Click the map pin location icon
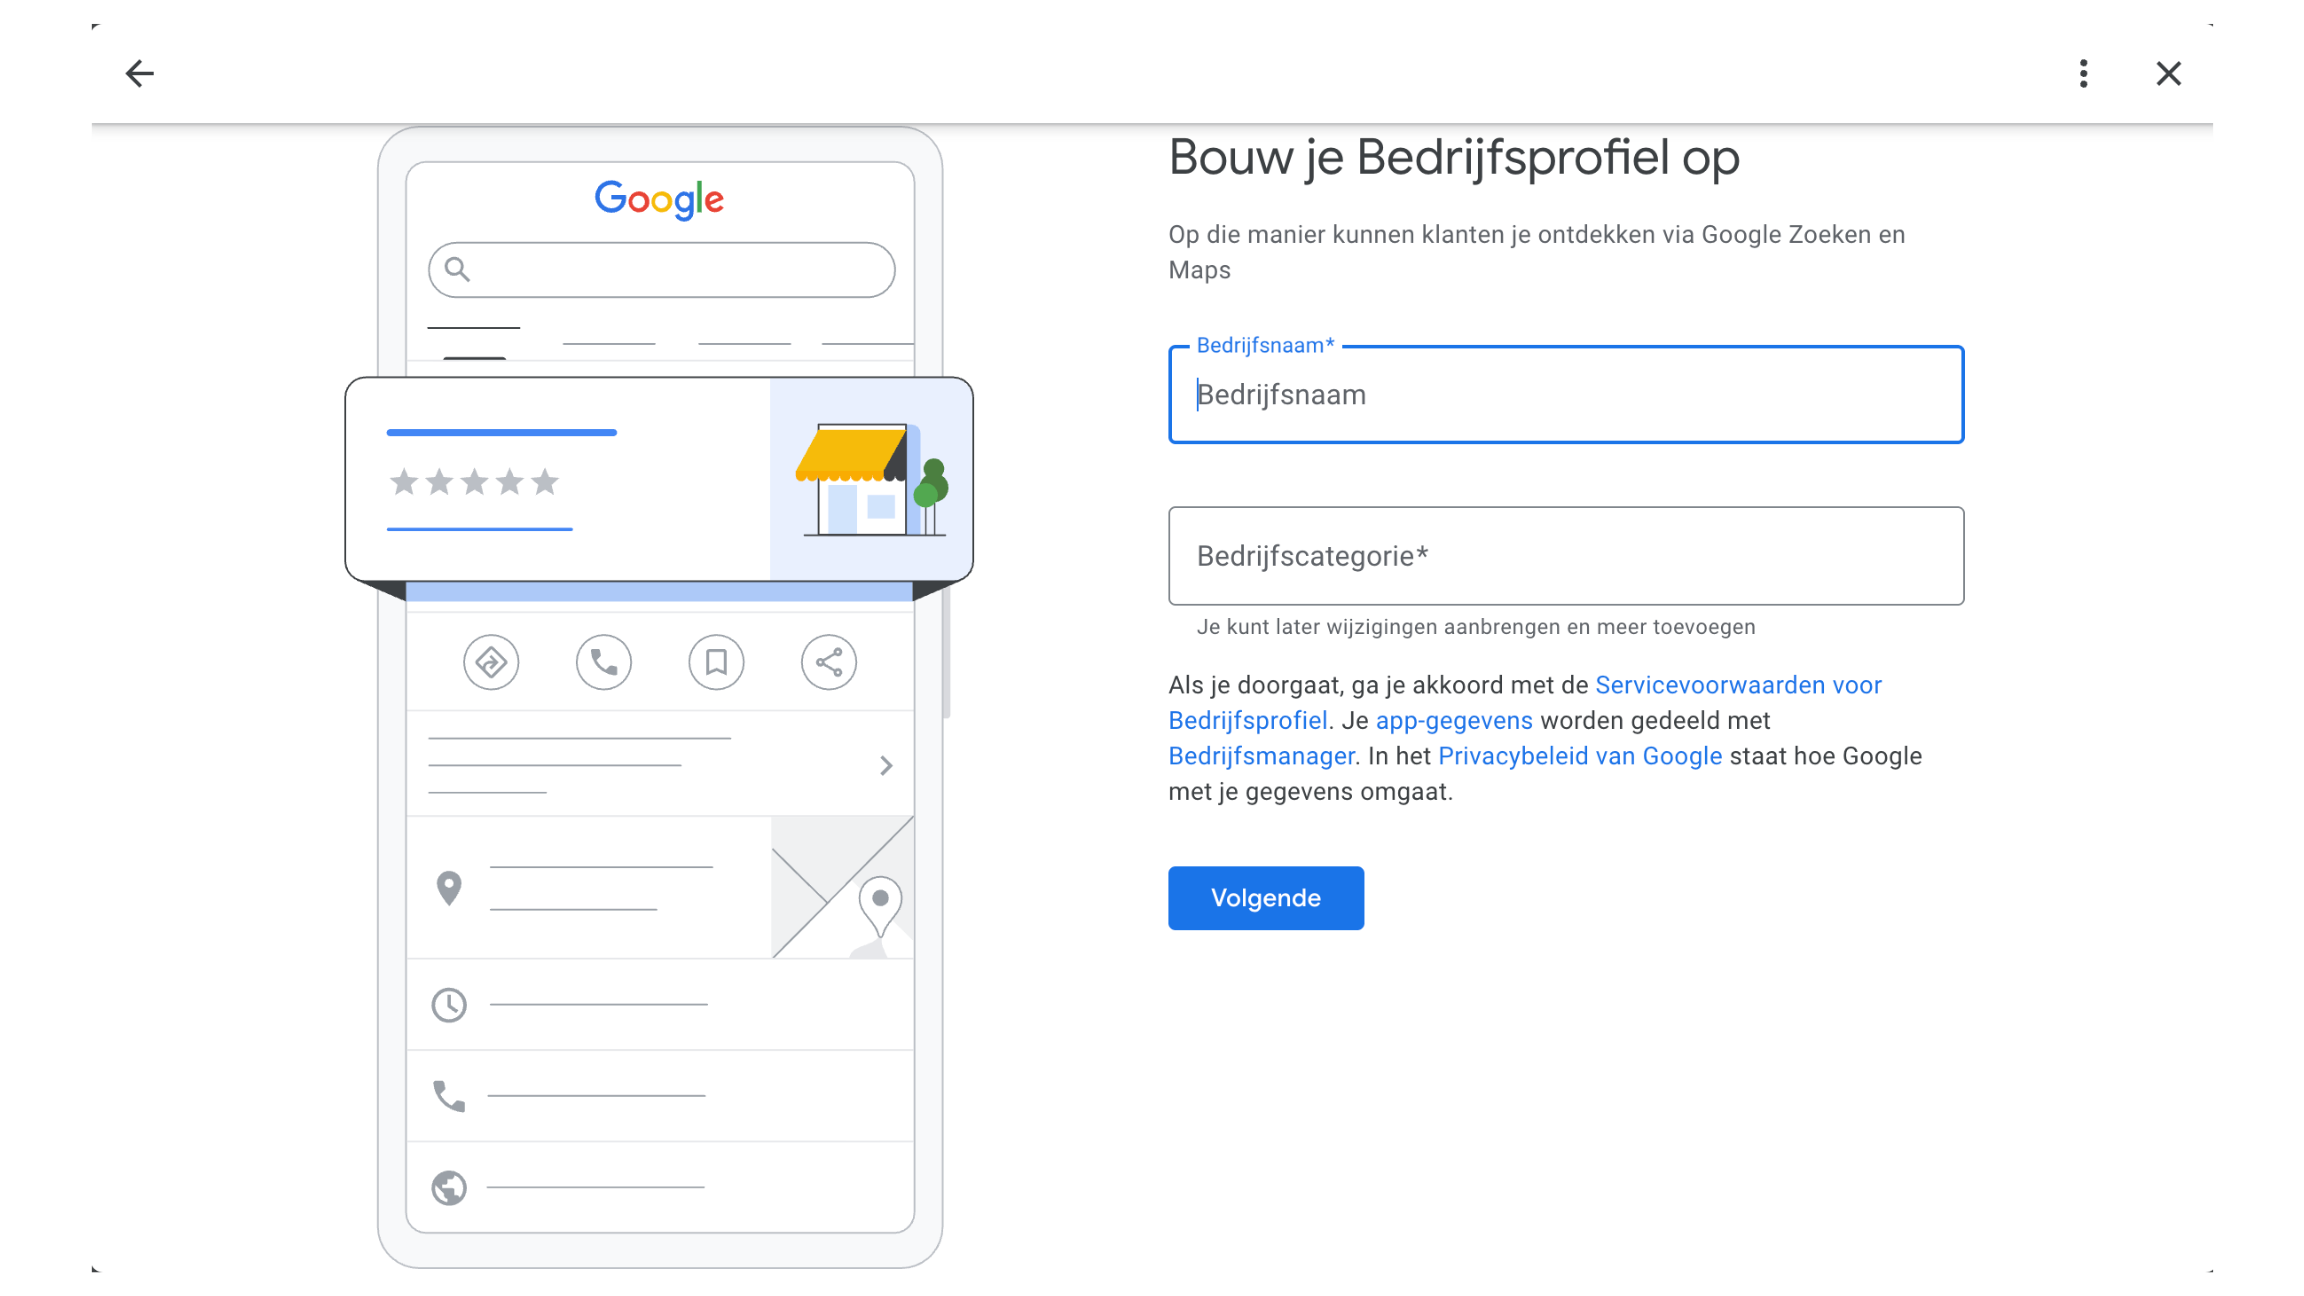 [449, 888]
